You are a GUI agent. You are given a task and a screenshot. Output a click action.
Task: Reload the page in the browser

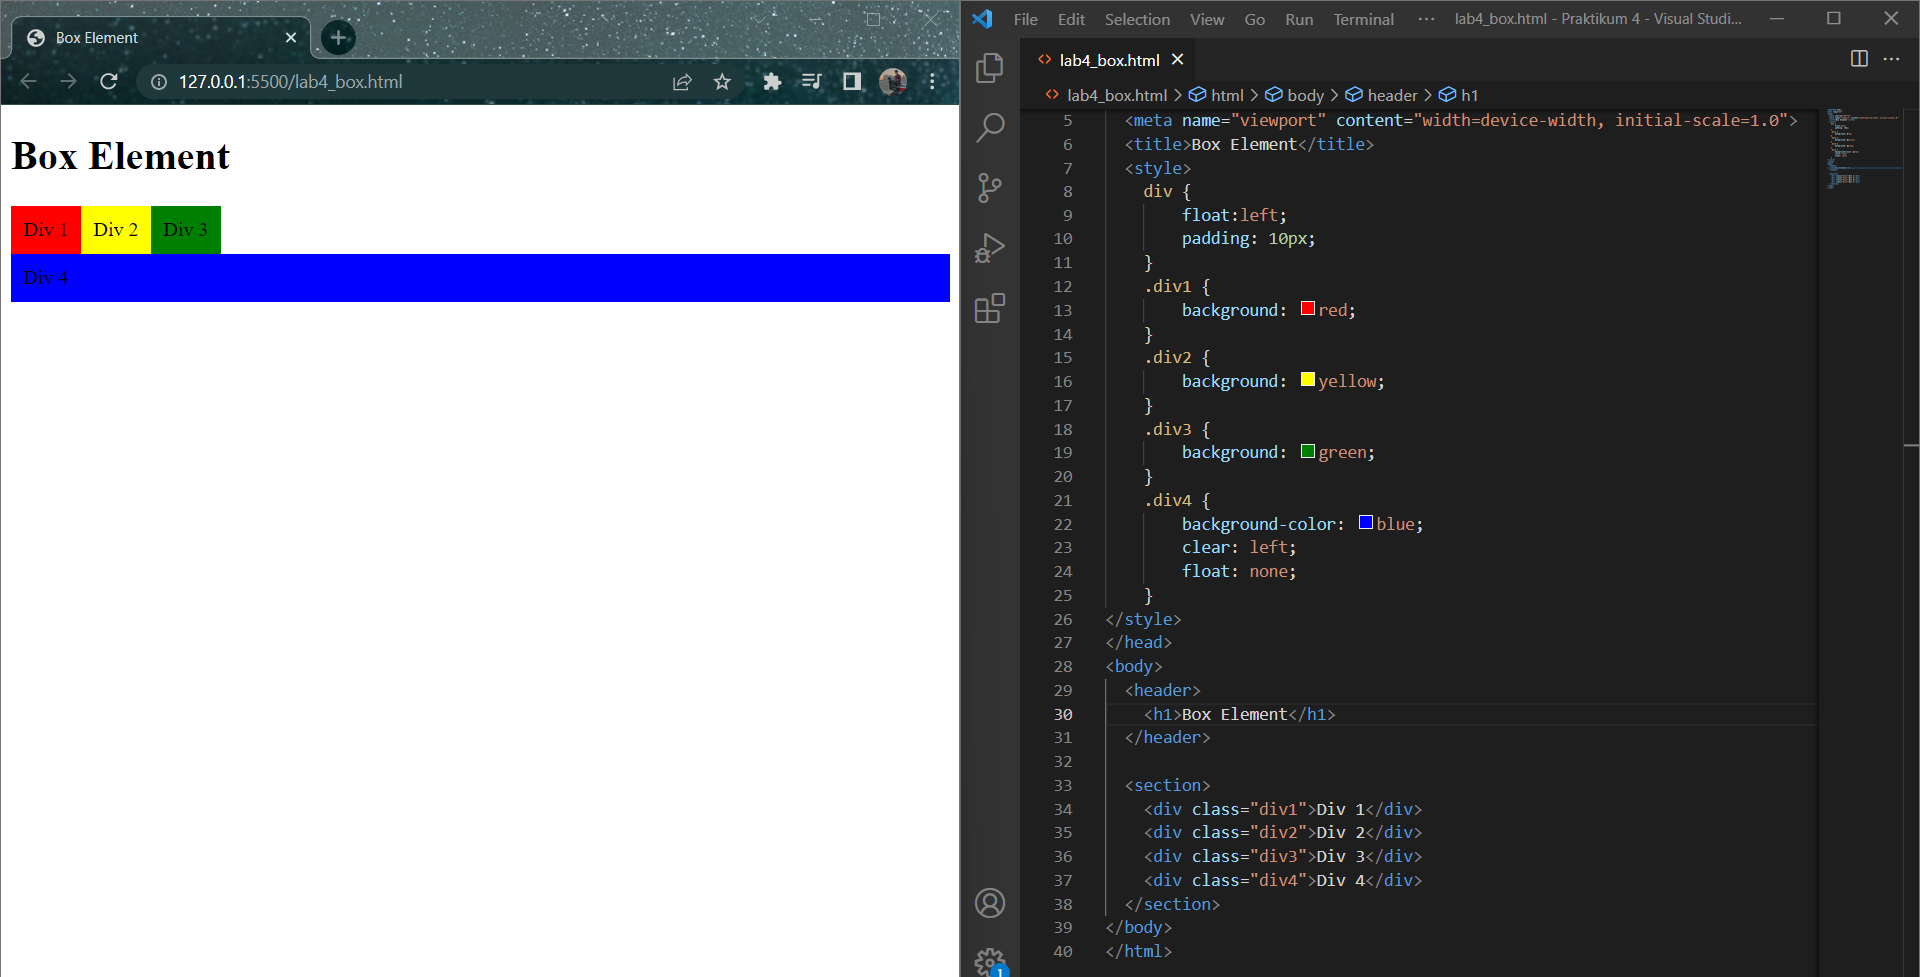pyautogui.click(x=109, y=82)
